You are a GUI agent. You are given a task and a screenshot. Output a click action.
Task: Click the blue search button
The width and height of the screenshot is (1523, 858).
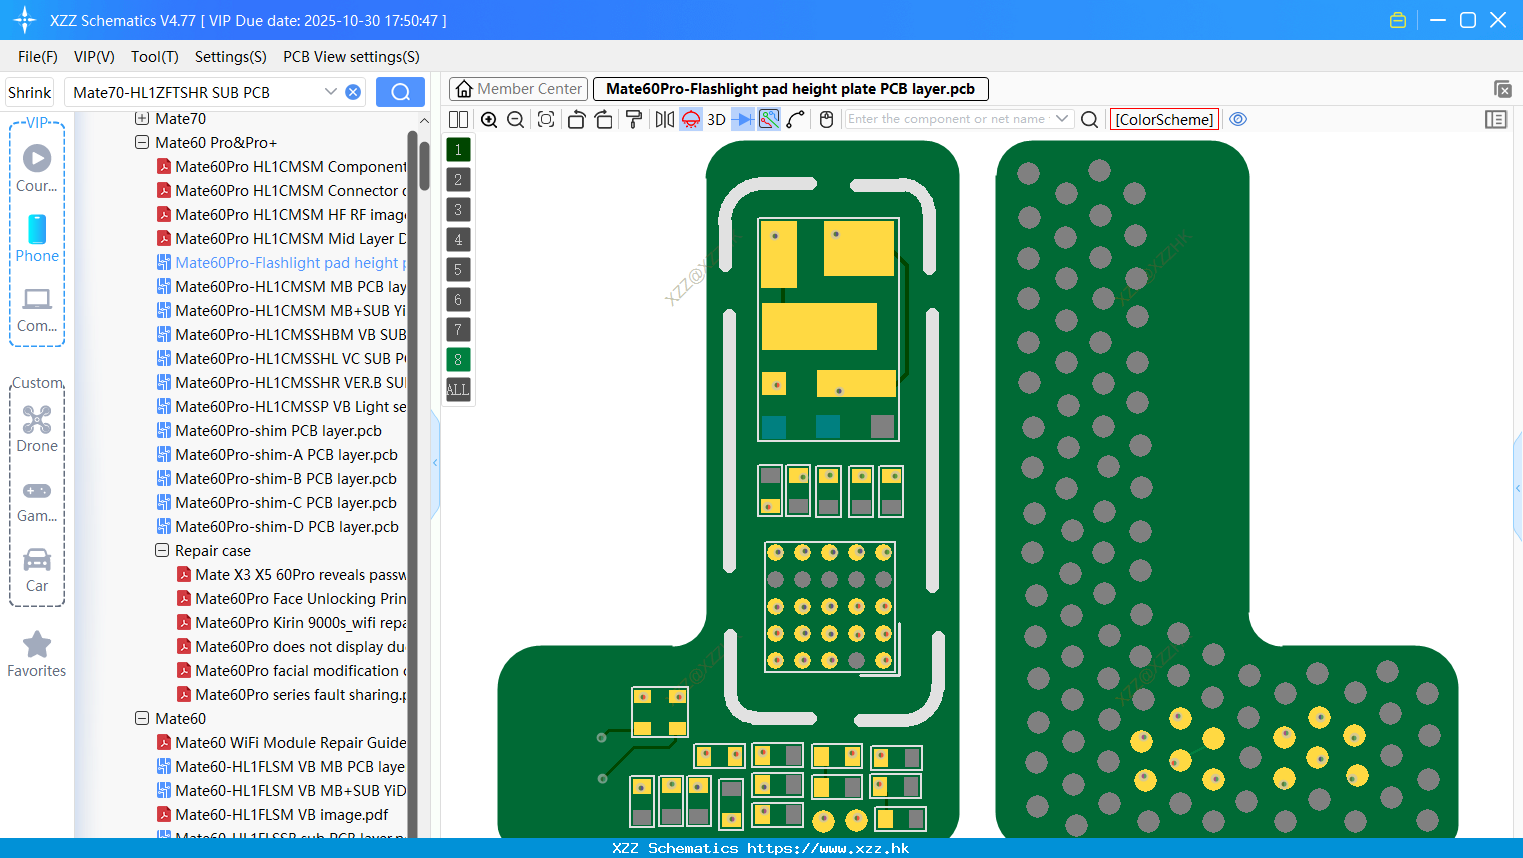click(x=400, y=92)
